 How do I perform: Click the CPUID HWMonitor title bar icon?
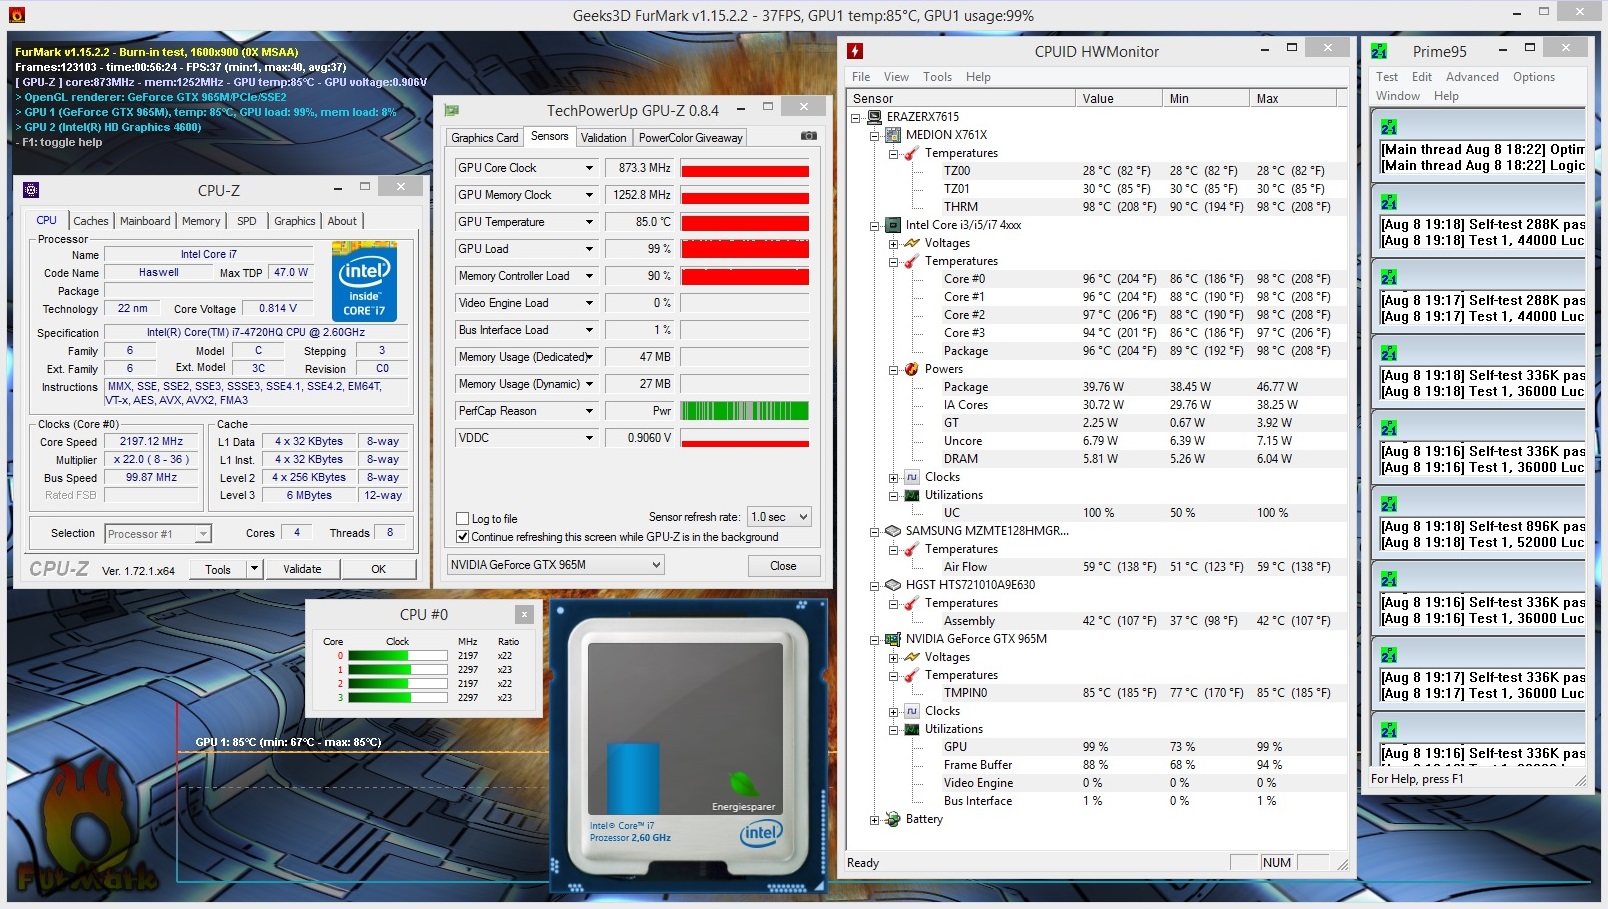tap(855, 51)
